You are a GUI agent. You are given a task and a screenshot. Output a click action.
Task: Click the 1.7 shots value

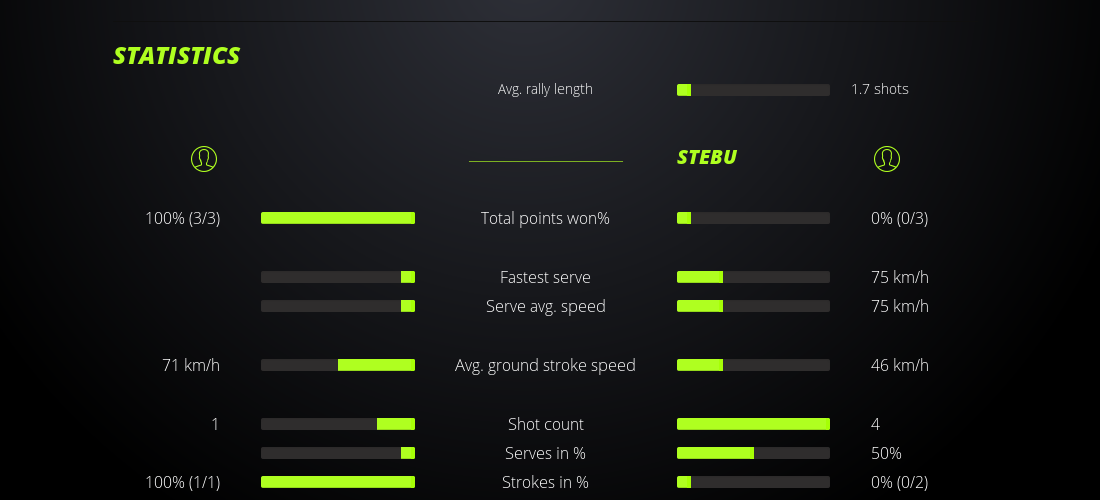880,89
